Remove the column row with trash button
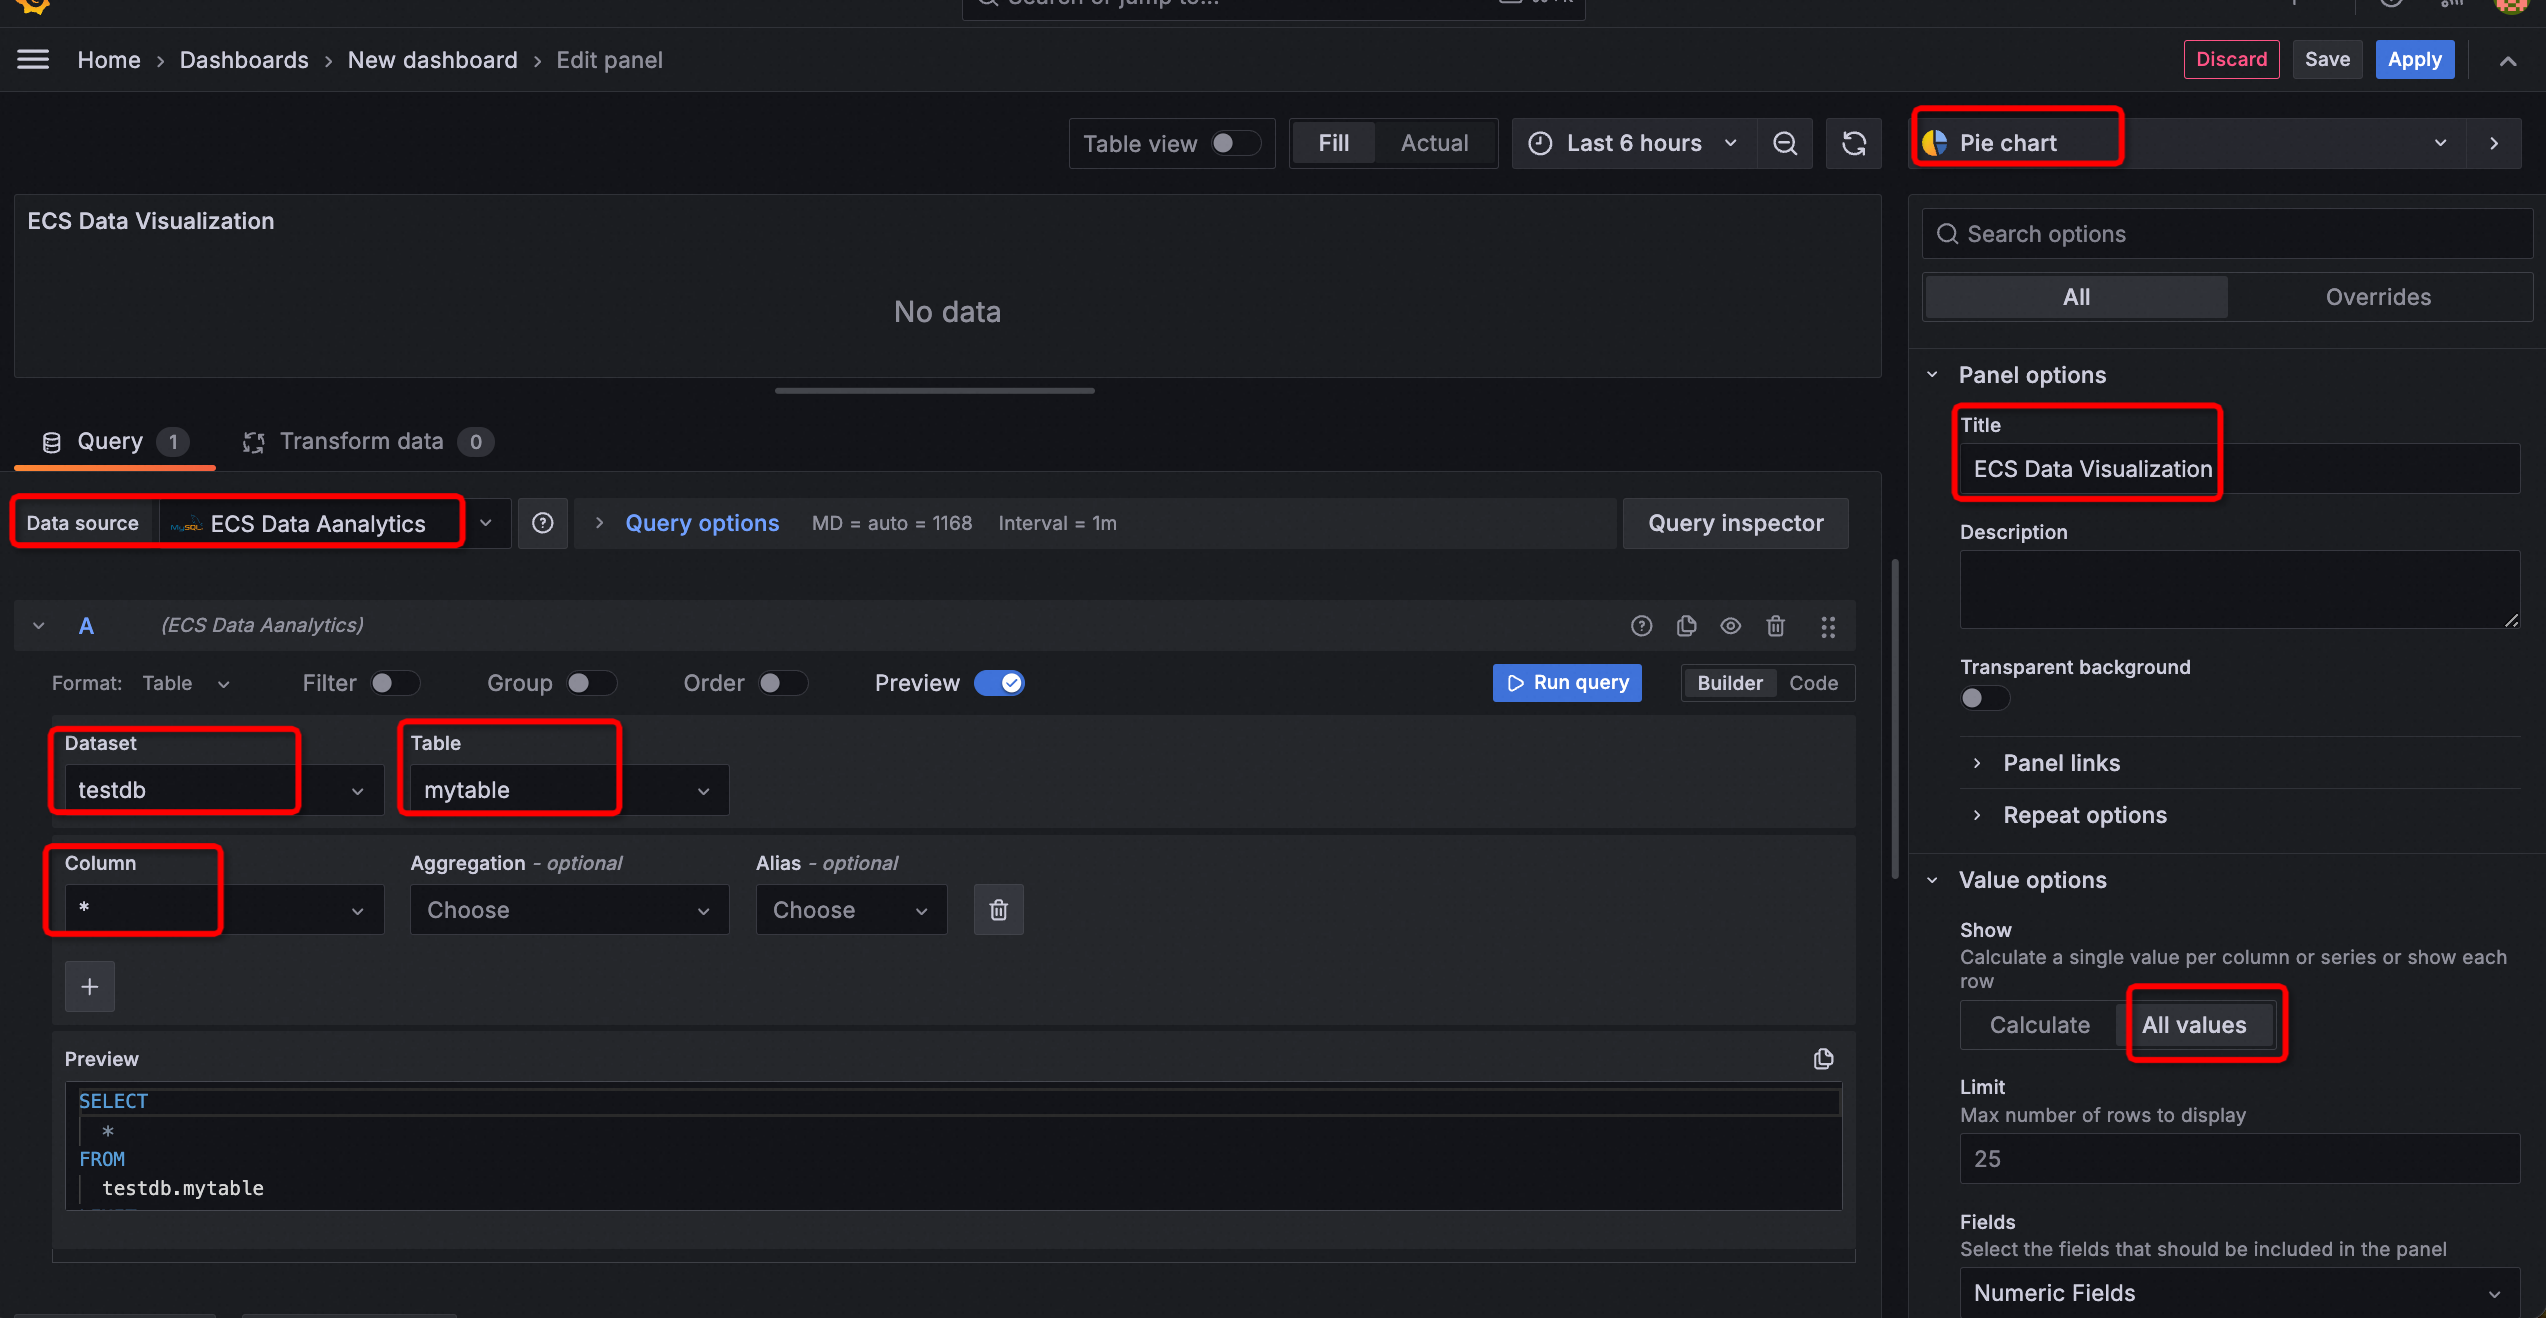This screenshot has width=2546, height=1318. click(998, 910)
